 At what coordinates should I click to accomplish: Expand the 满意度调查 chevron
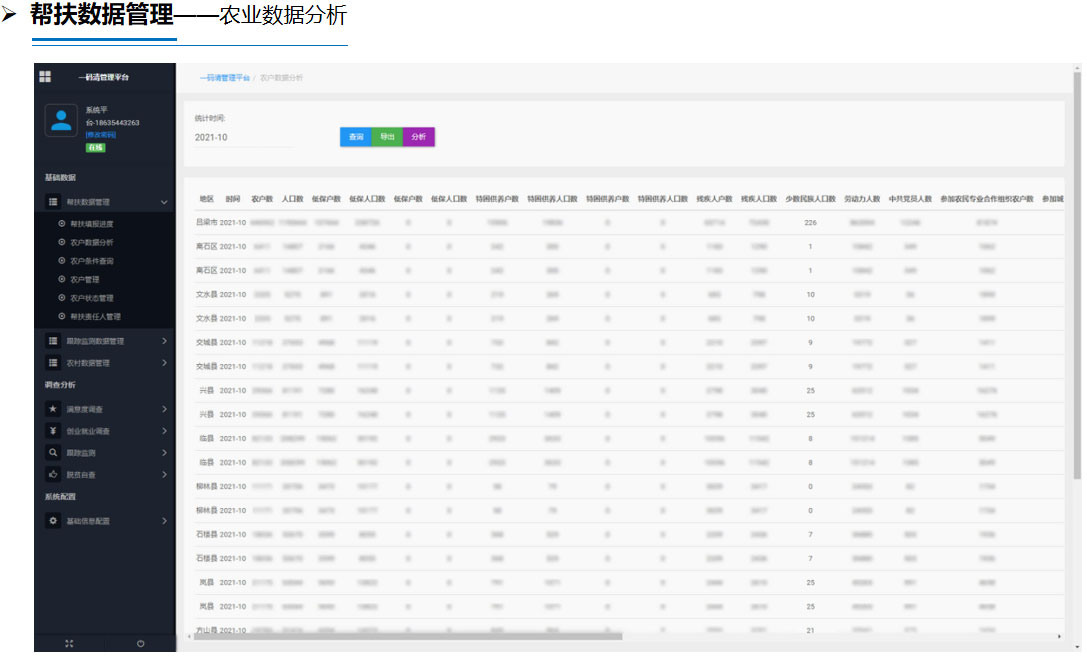point(164,409)
